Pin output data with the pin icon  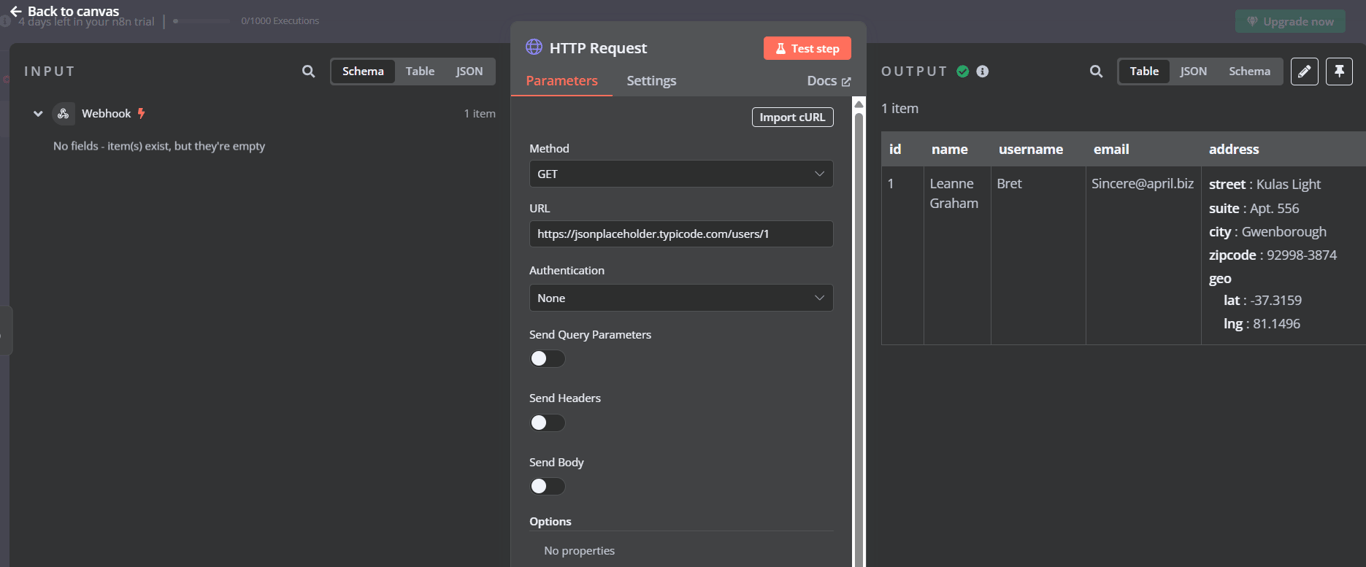point(1339,72)
